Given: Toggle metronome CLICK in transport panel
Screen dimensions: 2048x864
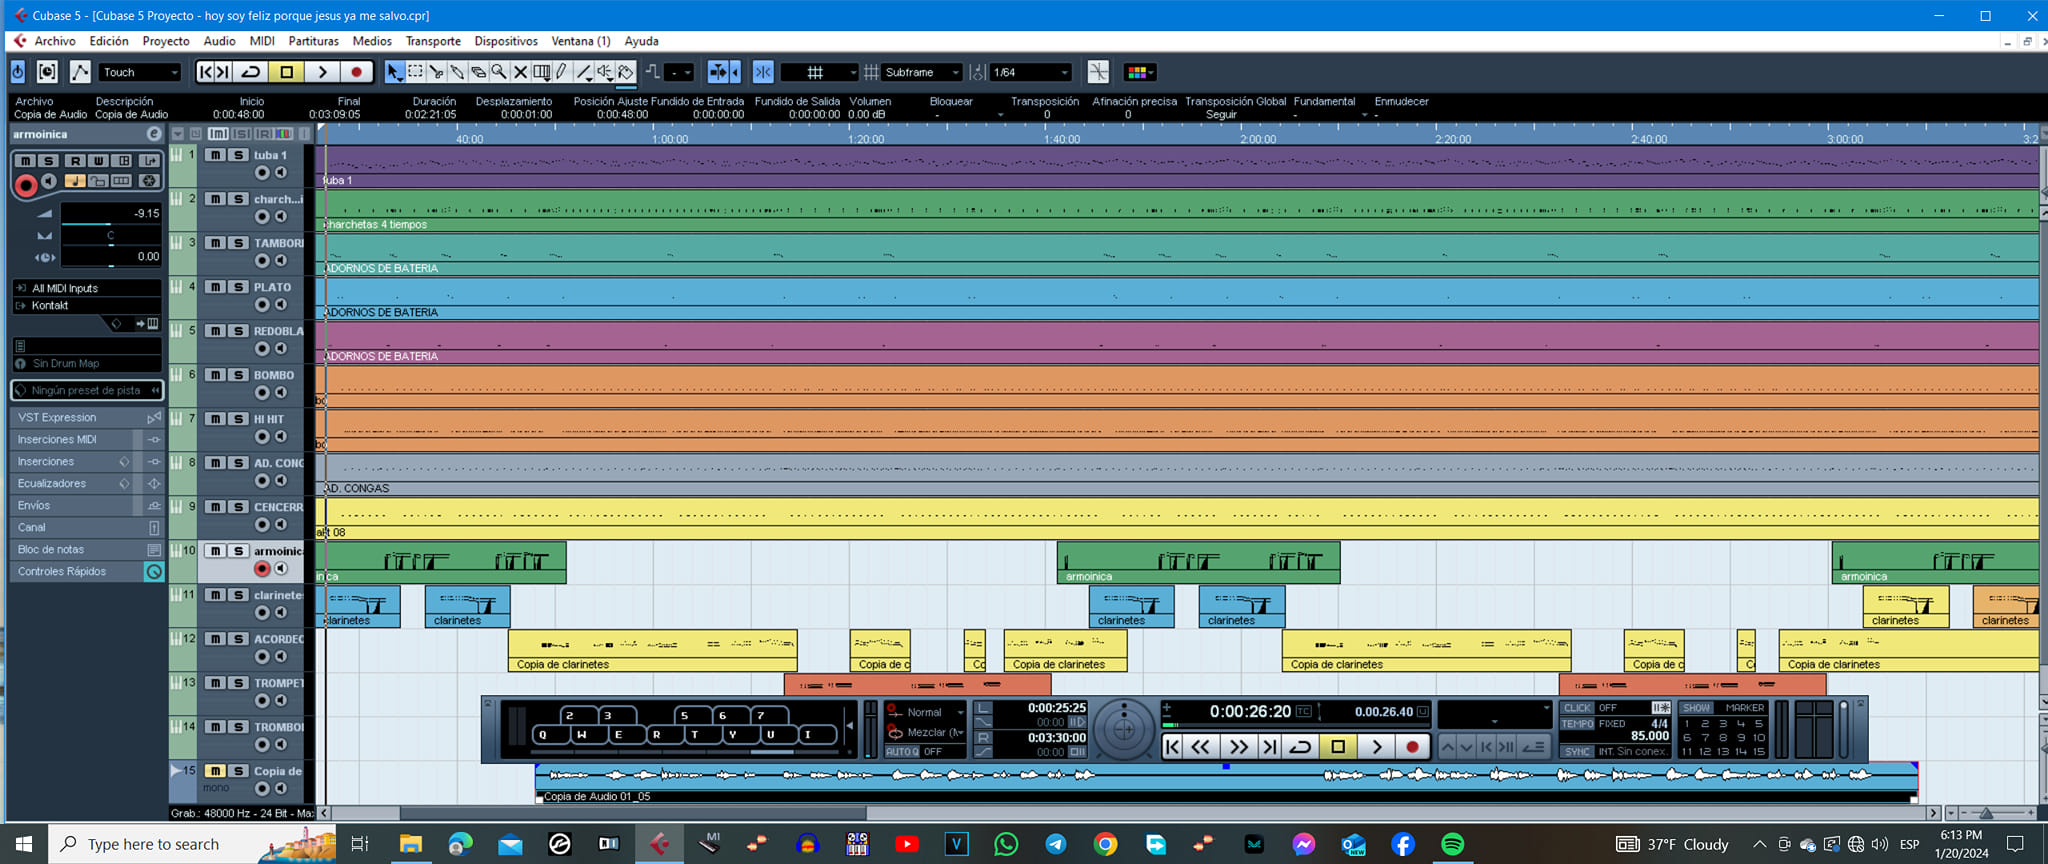Looking at the screenshot, I should click(1577, 707).
